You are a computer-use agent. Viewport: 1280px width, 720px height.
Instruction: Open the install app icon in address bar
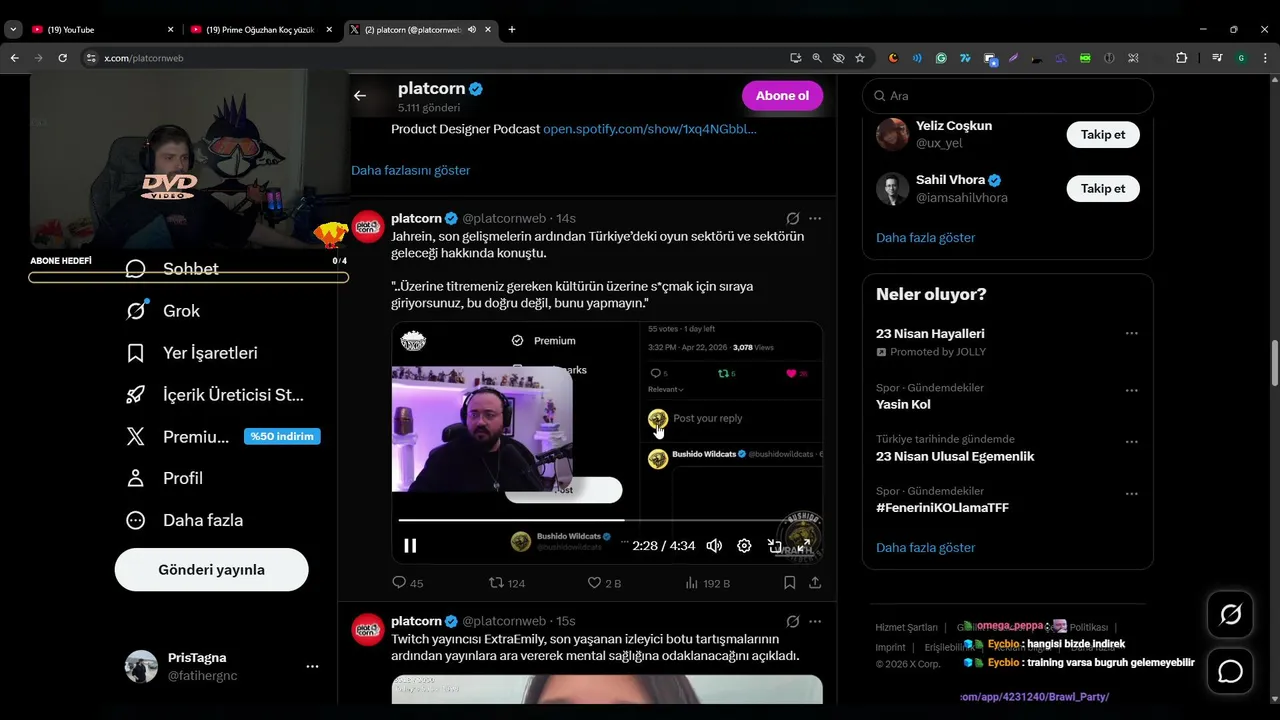[x=796, y=58]
